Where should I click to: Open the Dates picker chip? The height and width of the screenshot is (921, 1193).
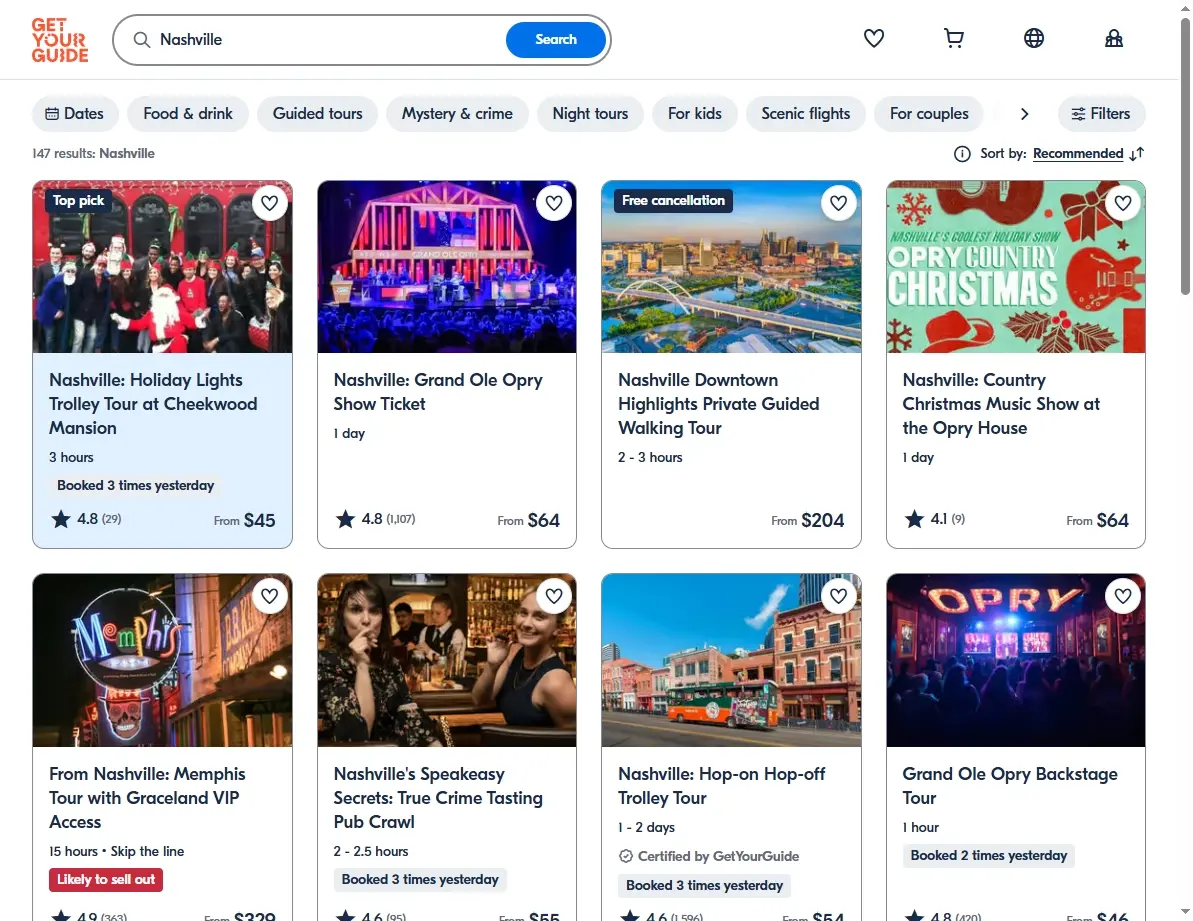[75, 114]
